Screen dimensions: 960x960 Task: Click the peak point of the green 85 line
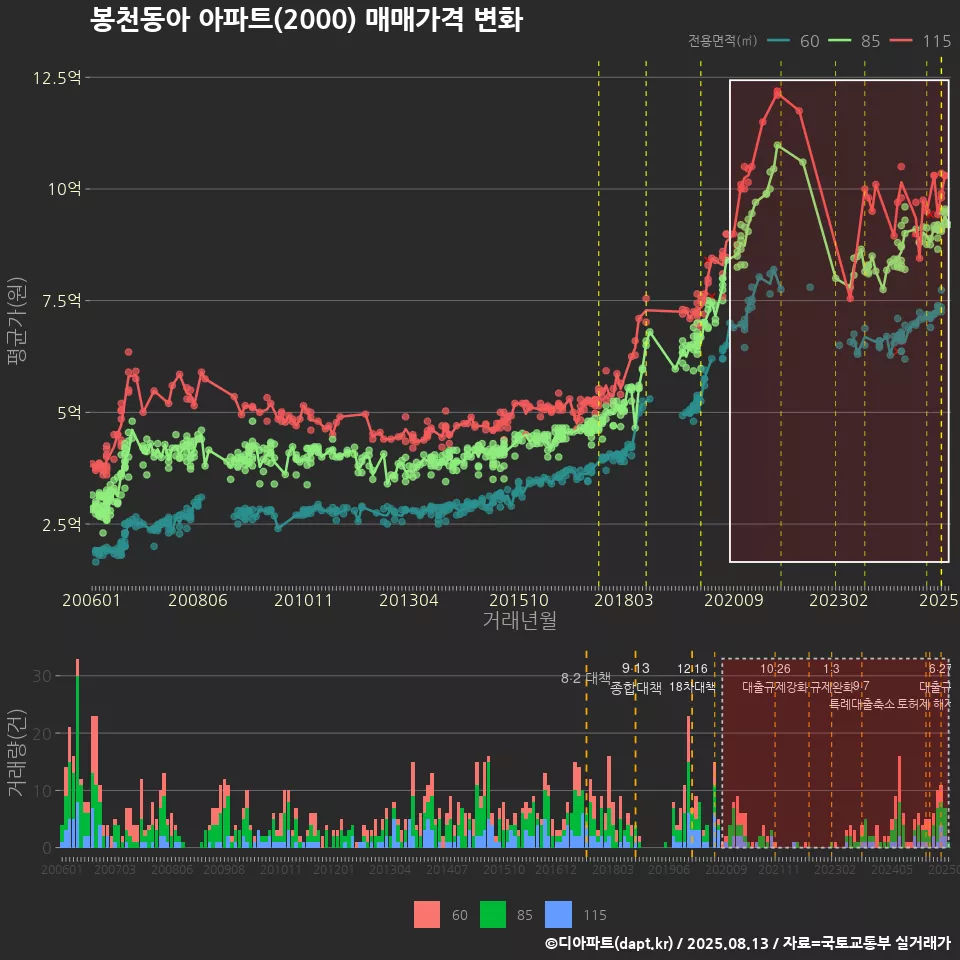pyautogui.click(x=778, y=145)
